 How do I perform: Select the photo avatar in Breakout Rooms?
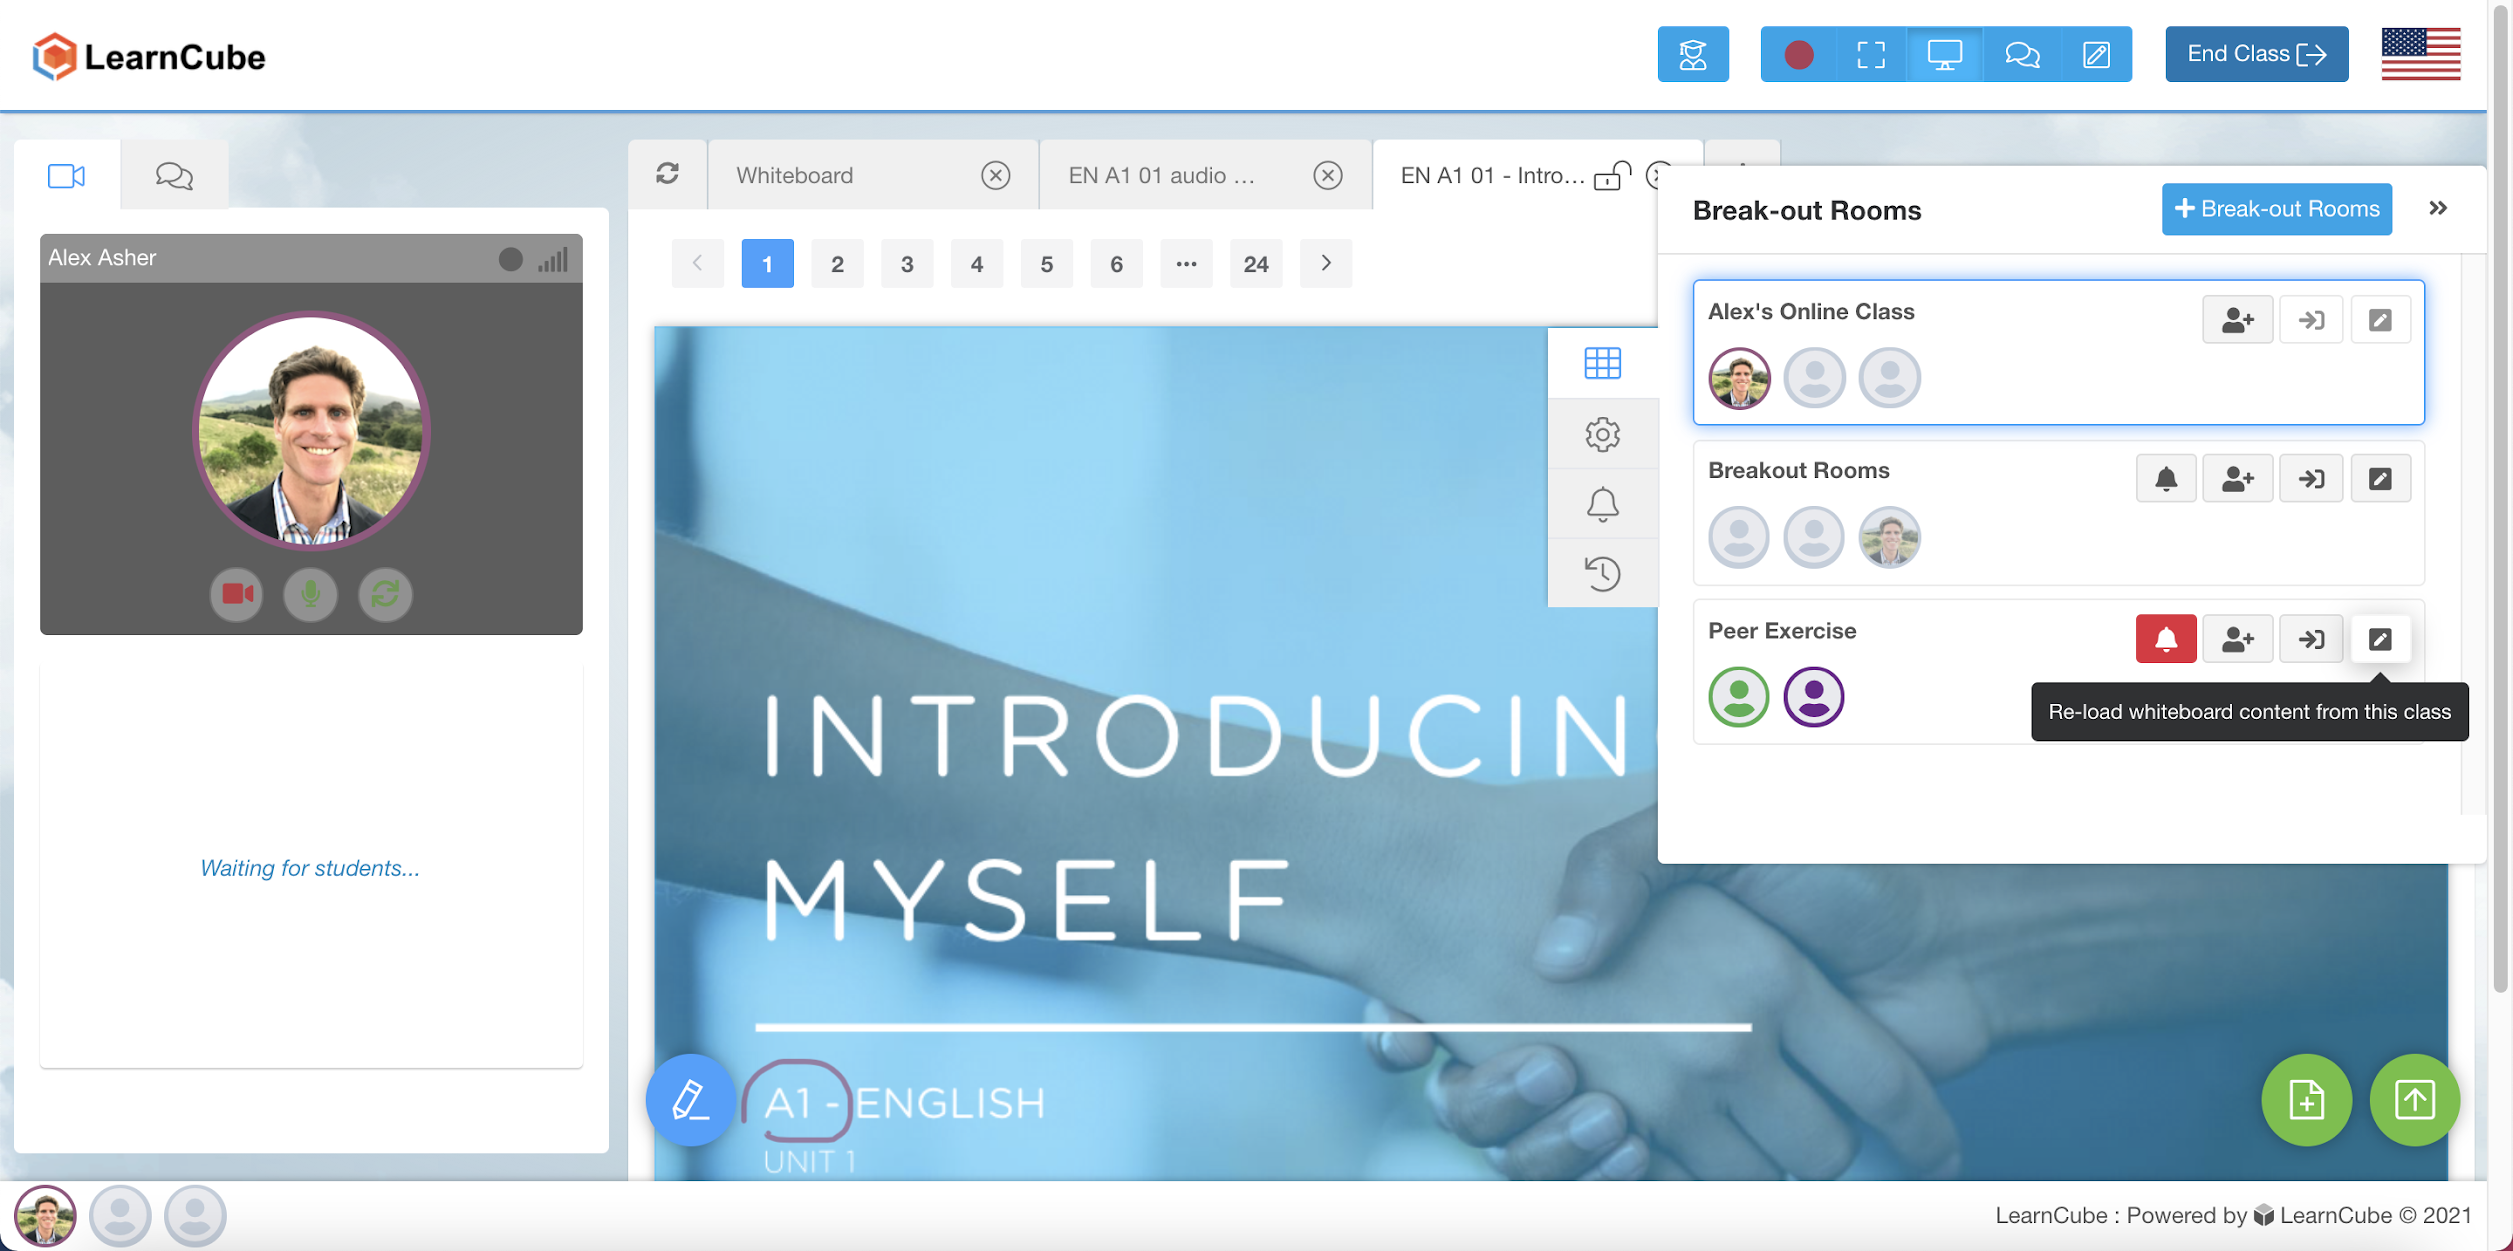(x=1889, y=537)
